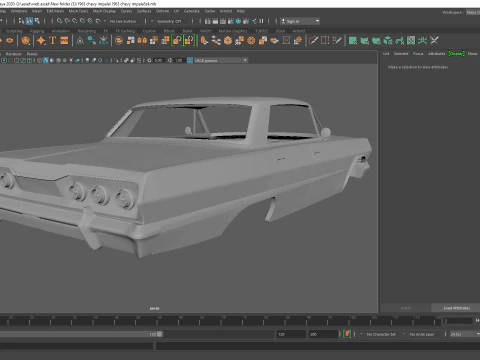Open the Mesh Tools menu
The image size is (480, 360).
click(x=78, y=11)
